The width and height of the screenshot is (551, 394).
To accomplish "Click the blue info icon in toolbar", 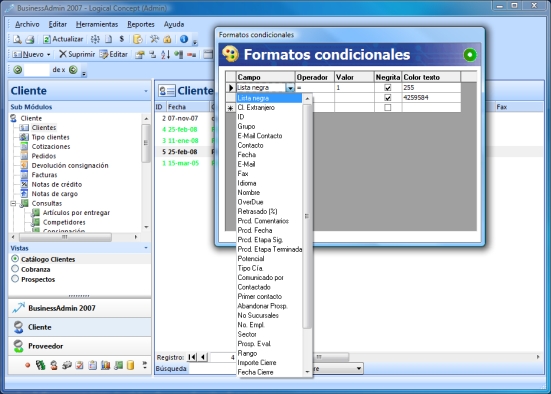I will [184, 39].
